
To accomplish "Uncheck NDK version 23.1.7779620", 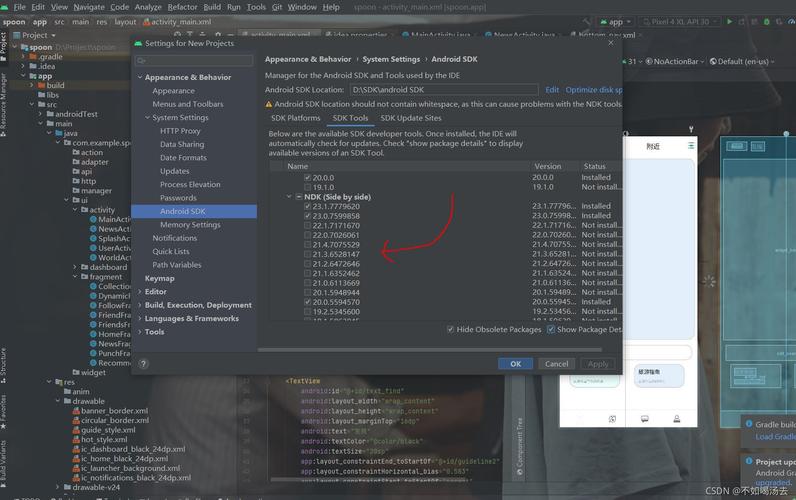I will pyautogui.click(x=308, y=206).
